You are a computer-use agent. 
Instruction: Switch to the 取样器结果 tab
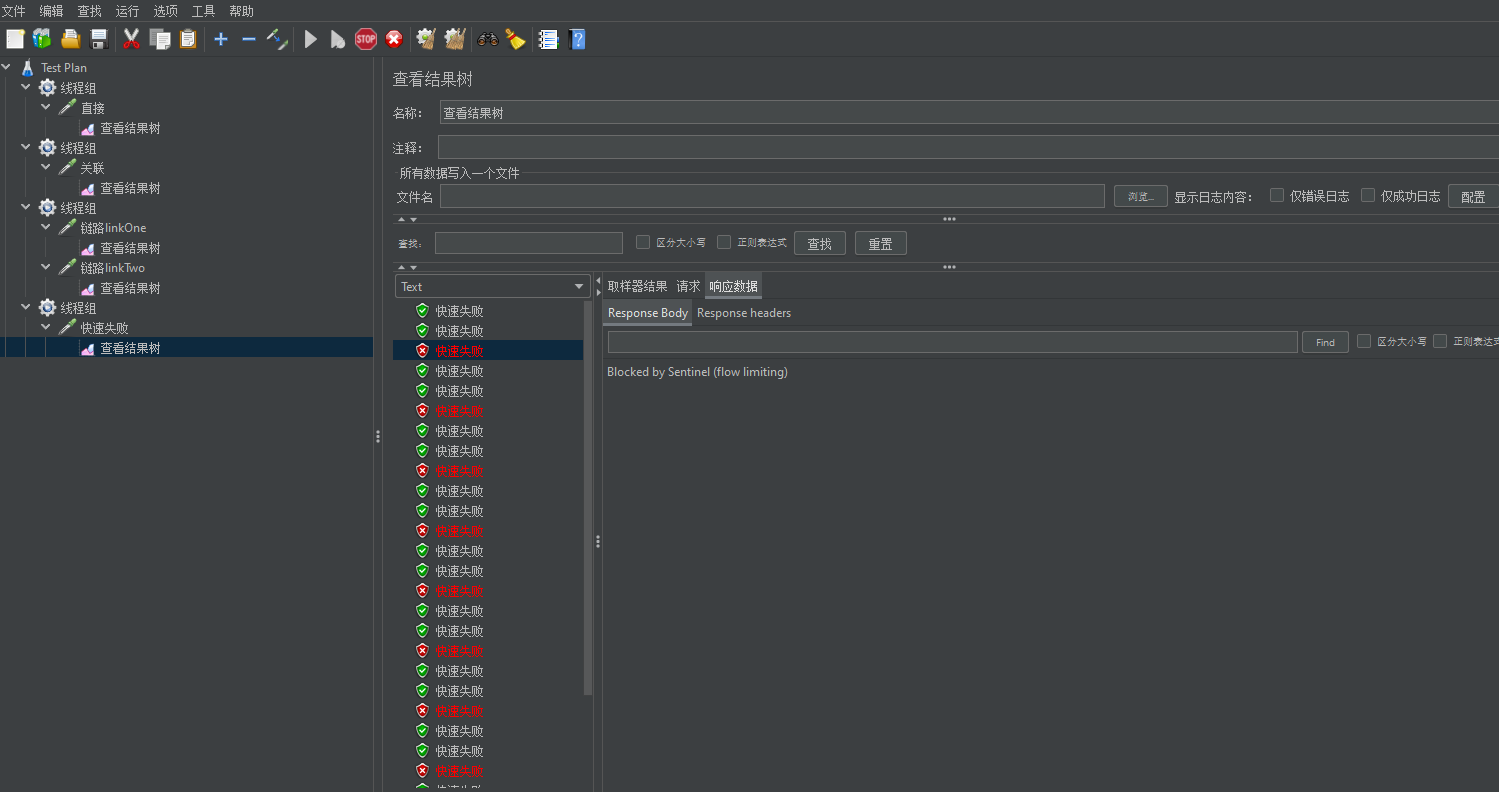click(637, 286)
